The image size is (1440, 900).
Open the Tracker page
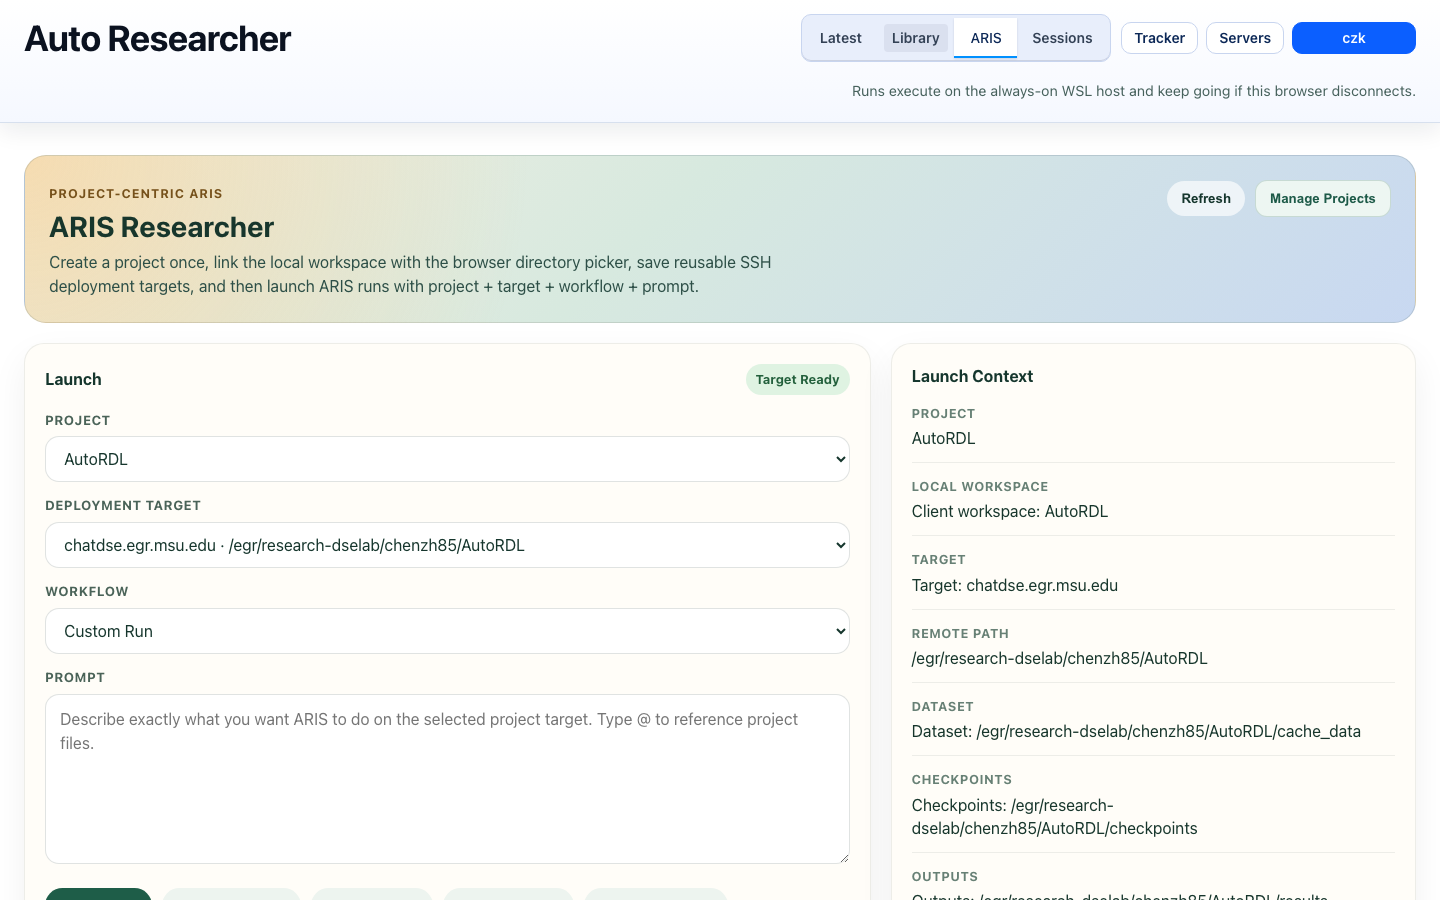[1159, 38]
